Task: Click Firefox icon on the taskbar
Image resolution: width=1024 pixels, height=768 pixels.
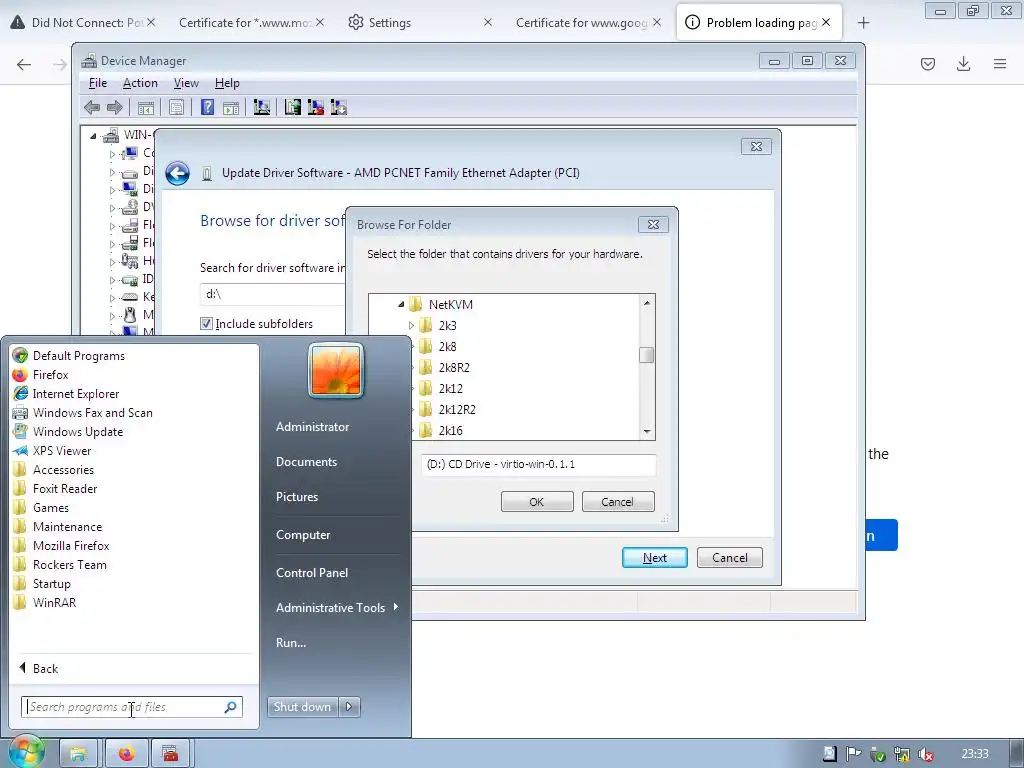Action: pos(126,754)
